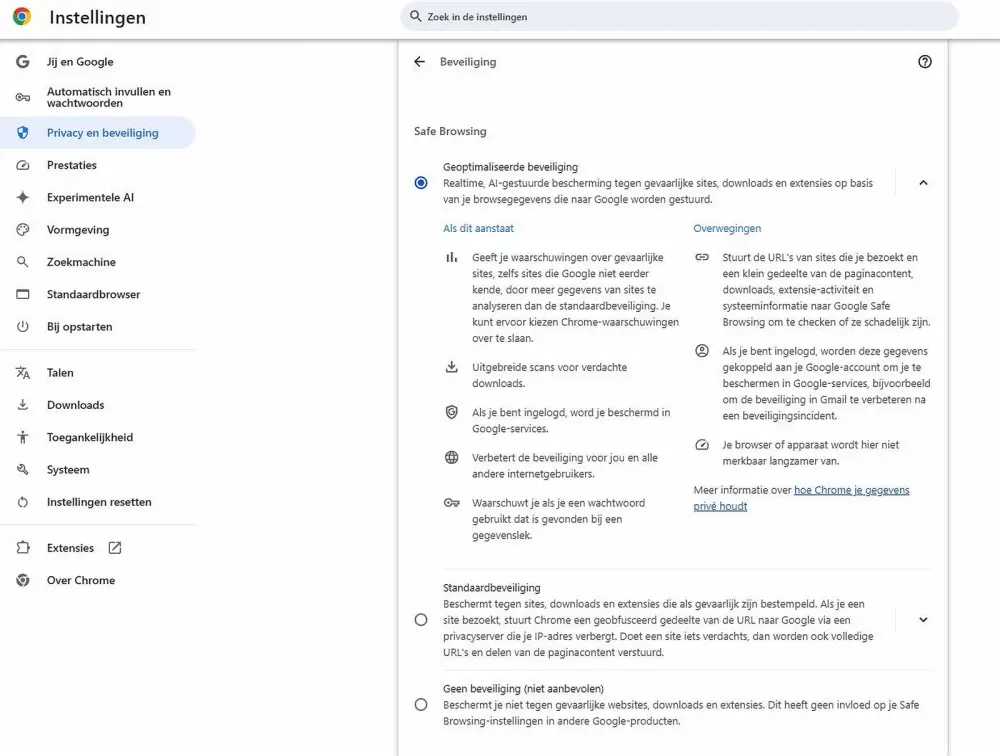
Task: Click the Beveiliging page header text
Action: 468,62
